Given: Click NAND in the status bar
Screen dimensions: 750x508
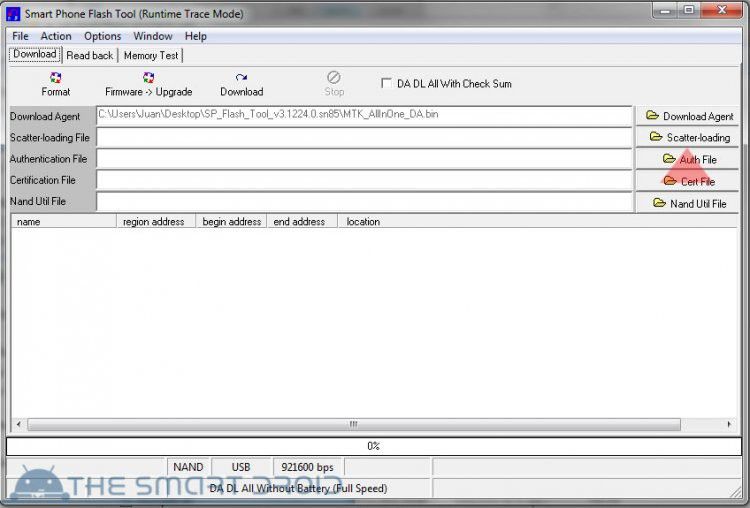Looking at the screenshot, I should pos(188,467).
